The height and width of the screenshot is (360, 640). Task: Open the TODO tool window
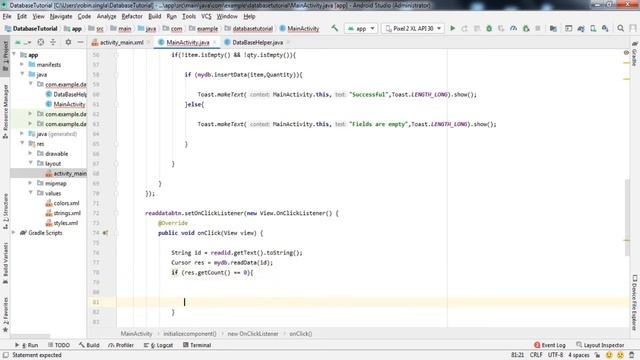pos(59,345)
